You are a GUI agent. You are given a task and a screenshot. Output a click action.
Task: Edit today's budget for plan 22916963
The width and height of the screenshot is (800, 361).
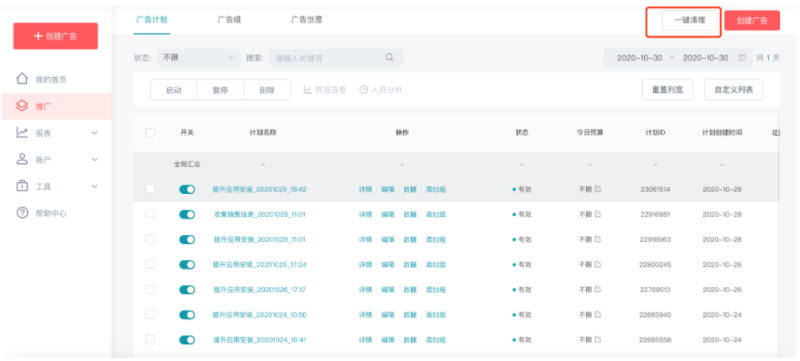[598, 239]
